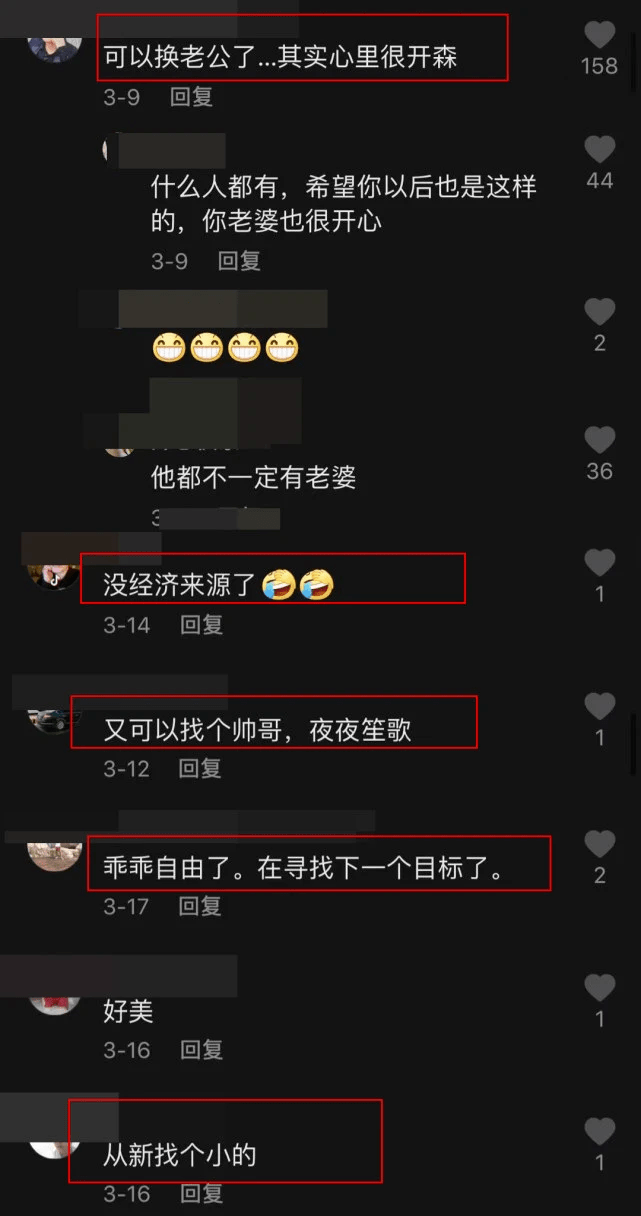Reply to the 从新找个小的 comment
Viewport: 641px width, 1216px height.
(x=201, y=1193)
